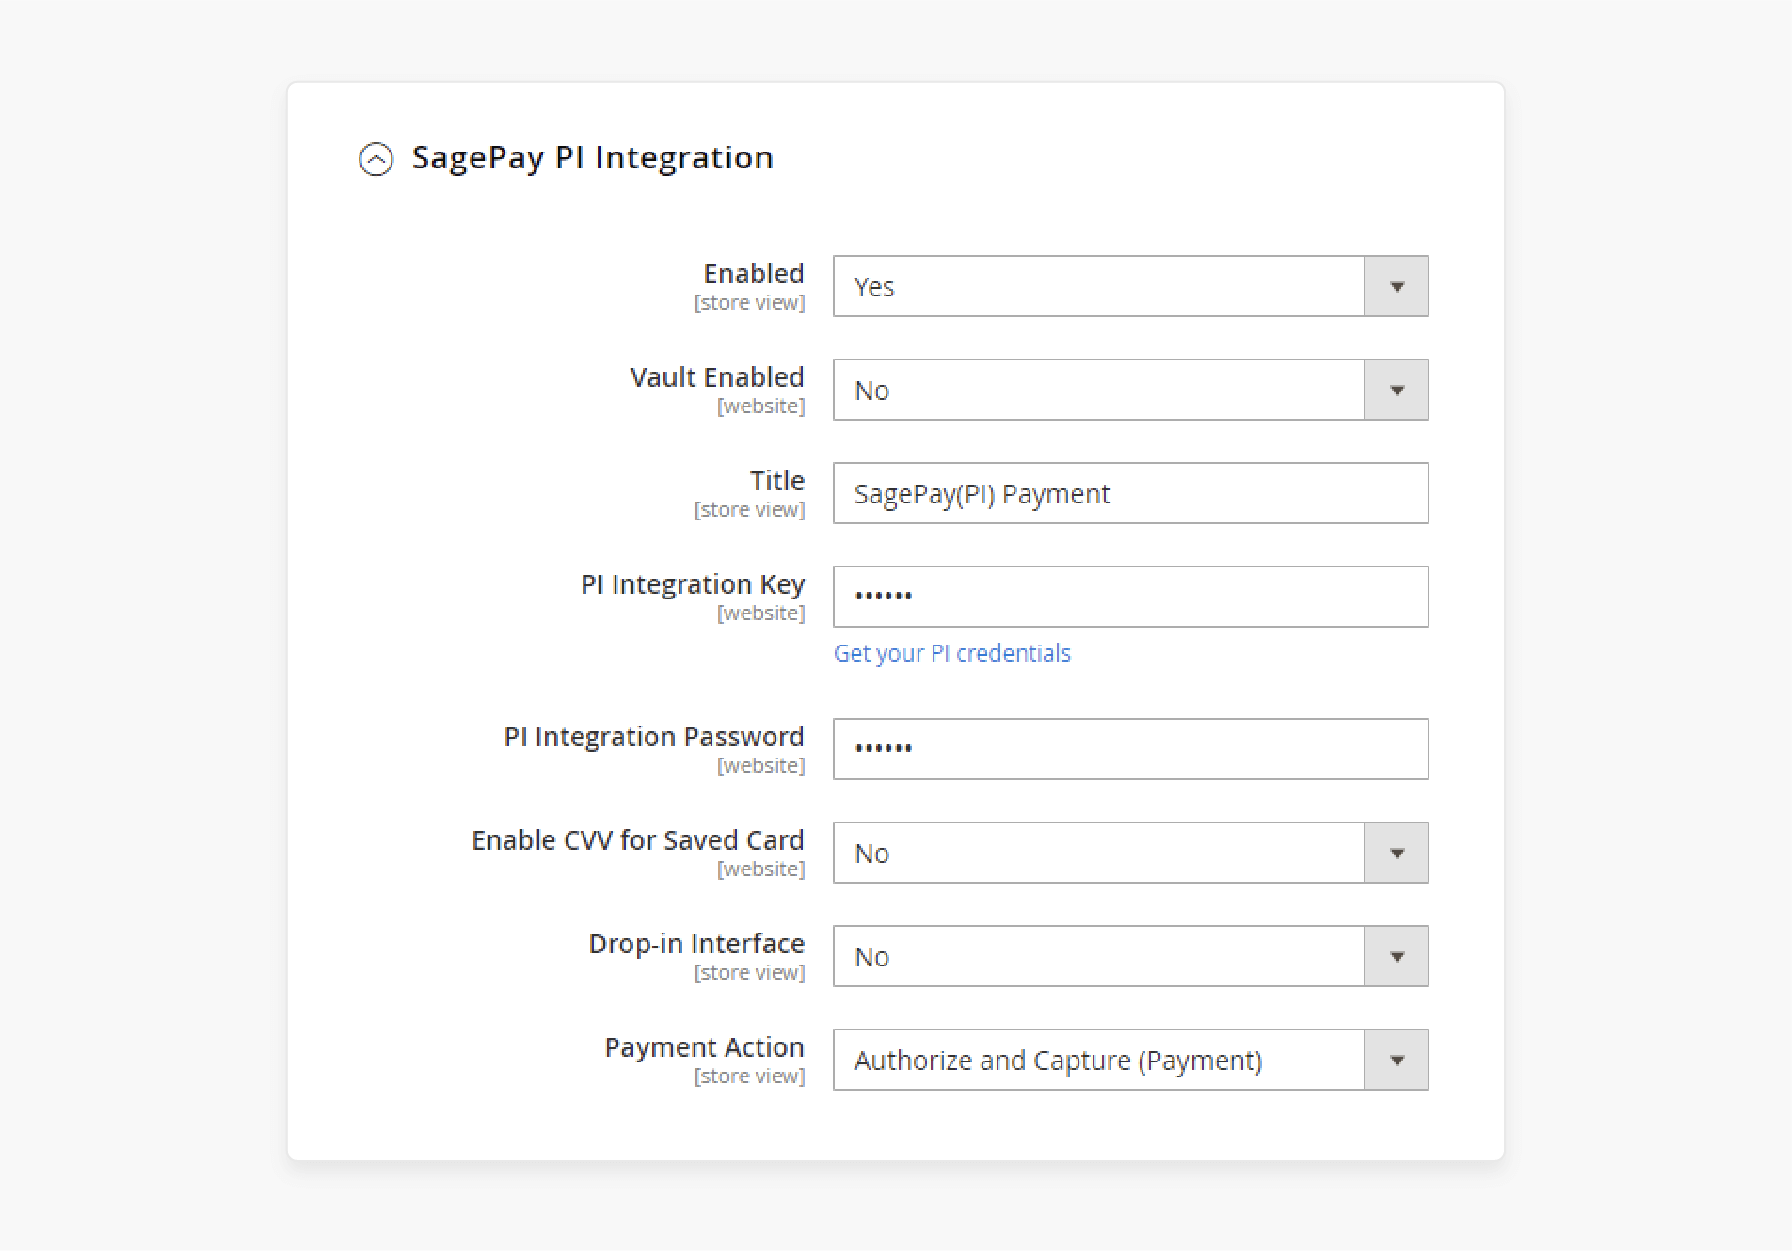Open the Vault Enabled dropdown
The image size is (1792, 1251).
coord(1131,390)
